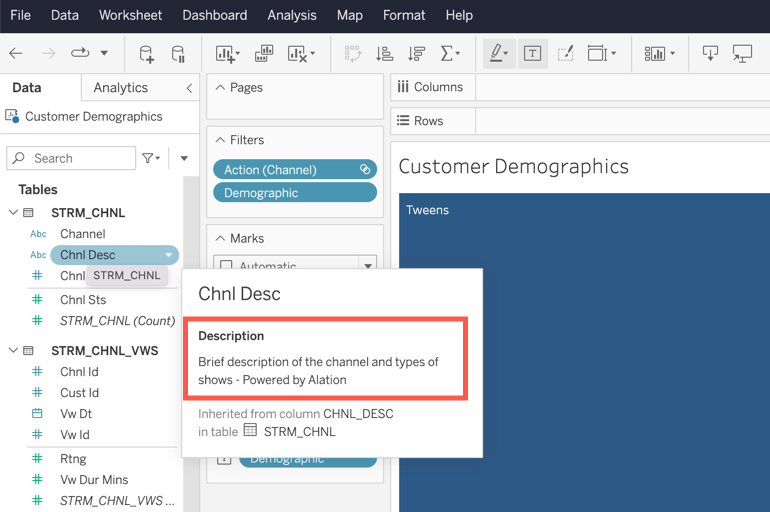
Task: Select the Tweens mark in the view
Action: tap(584, 352)
